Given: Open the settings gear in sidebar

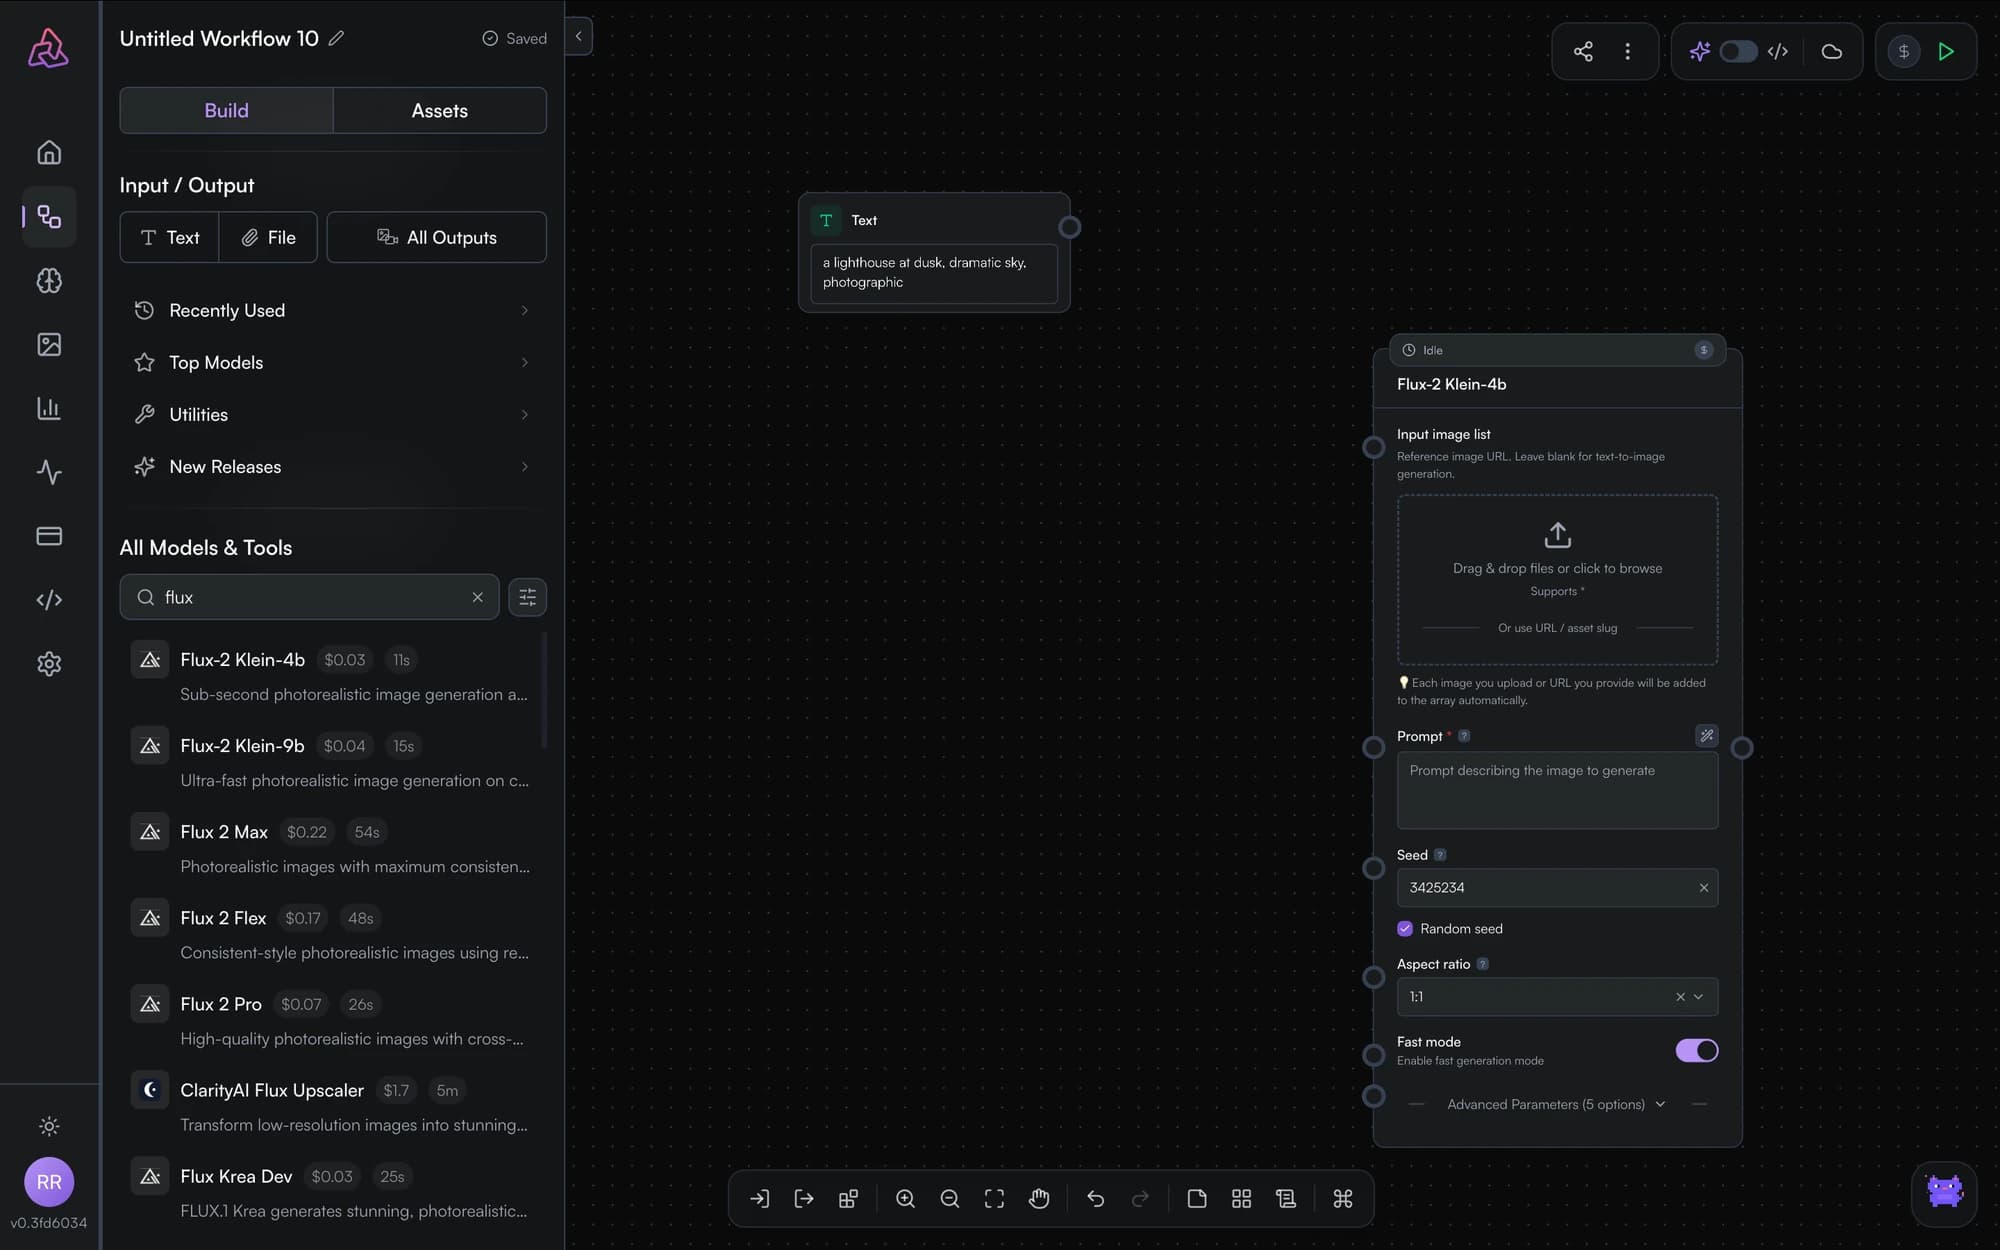Looking at the screenshot, I should (x=49, y=664).
